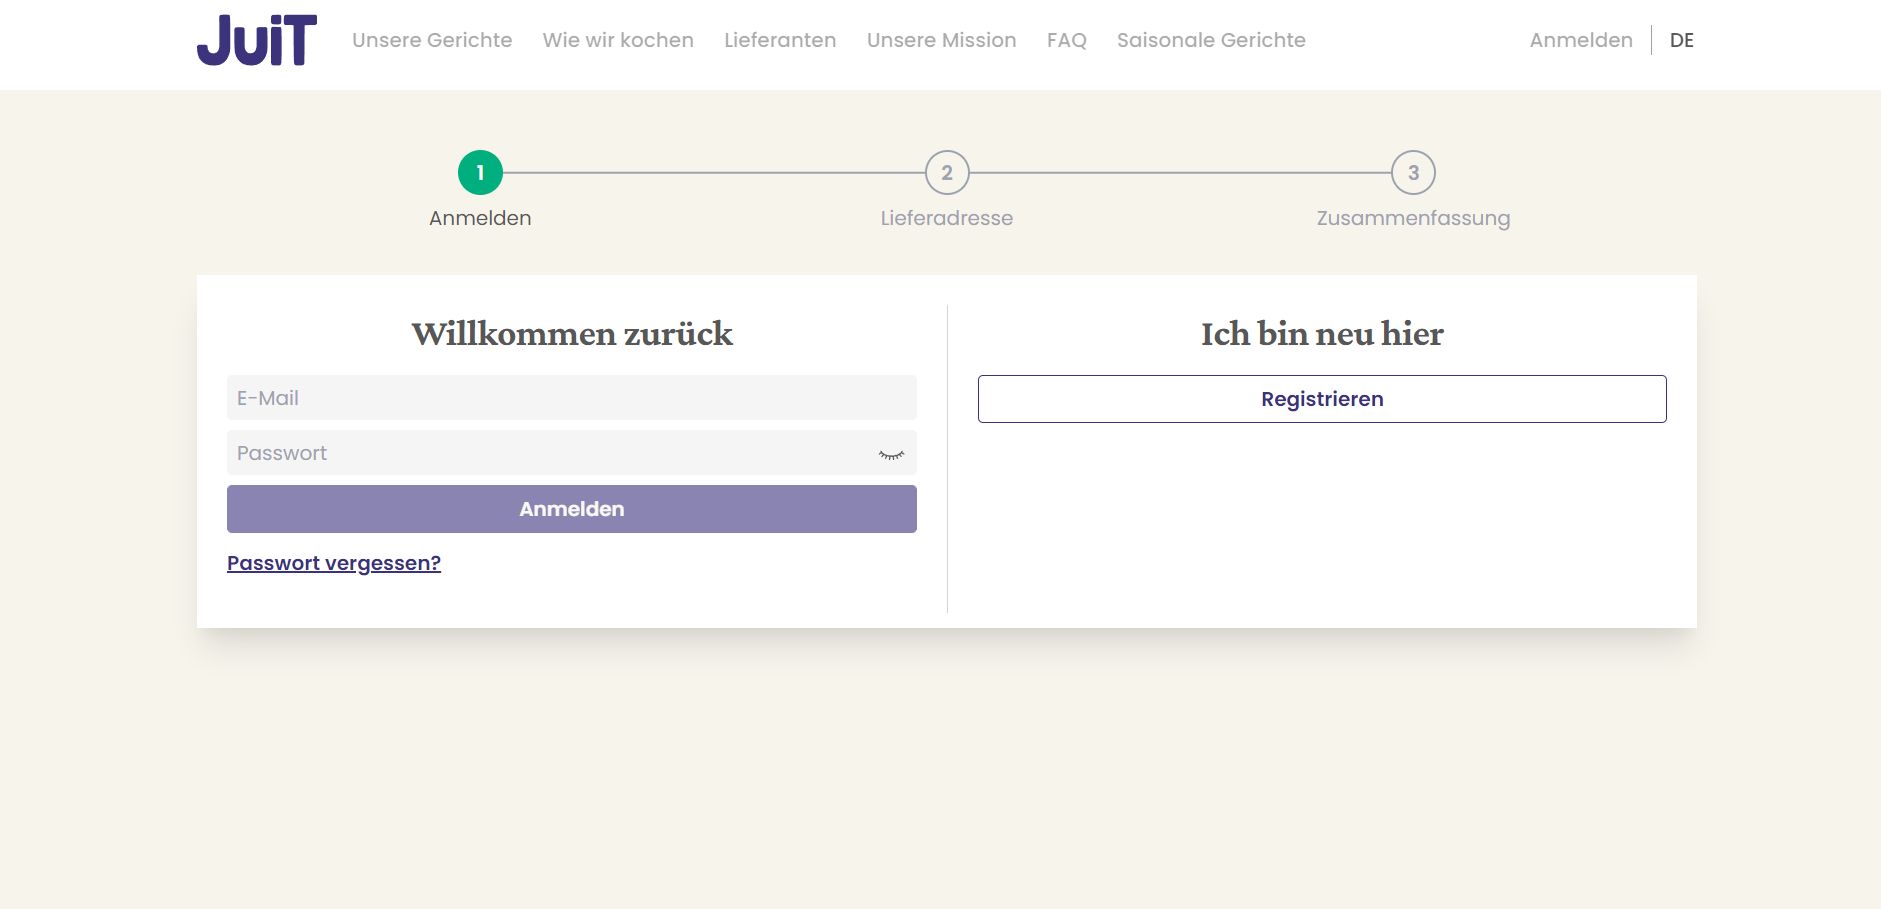Click the Registrieren button
Viewport: 1881px width, 909px height.
(x=1322, y=398)
